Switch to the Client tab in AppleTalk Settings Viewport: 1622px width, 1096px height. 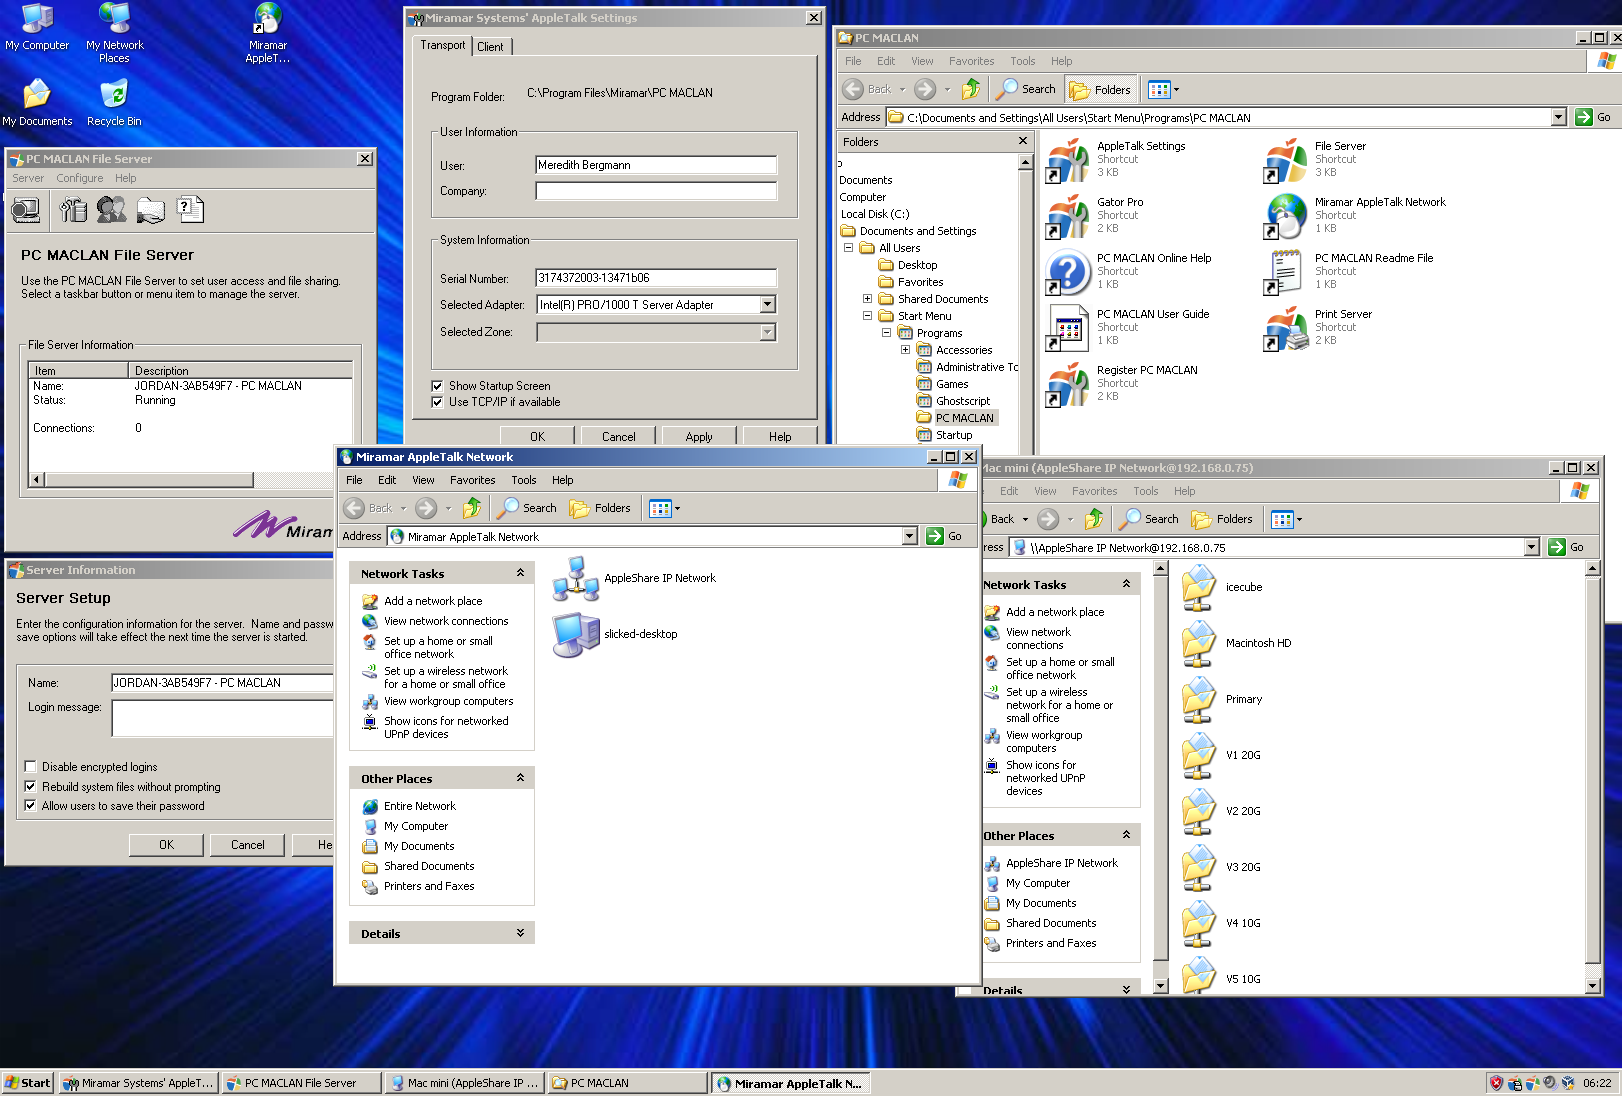pos(490,47)
